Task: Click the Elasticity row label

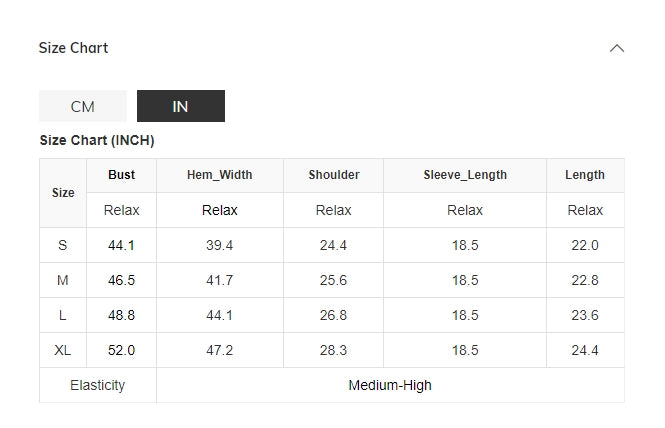Action: [98, 385]
